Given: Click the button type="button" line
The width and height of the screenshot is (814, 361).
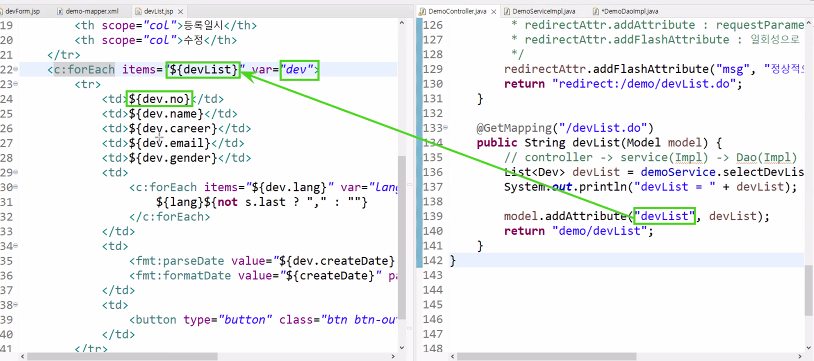Looking at the screenshot, I should tap(263, 319).
